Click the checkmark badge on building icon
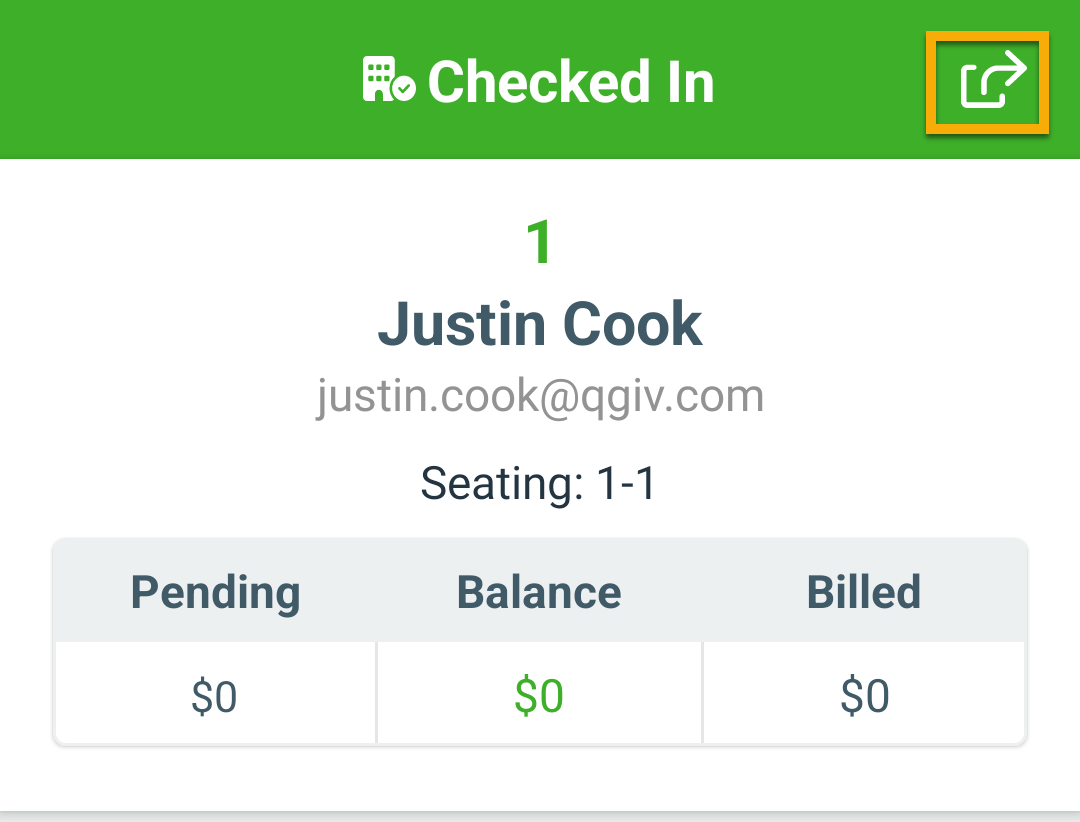 pyautogui.click(x=404, y=89)
